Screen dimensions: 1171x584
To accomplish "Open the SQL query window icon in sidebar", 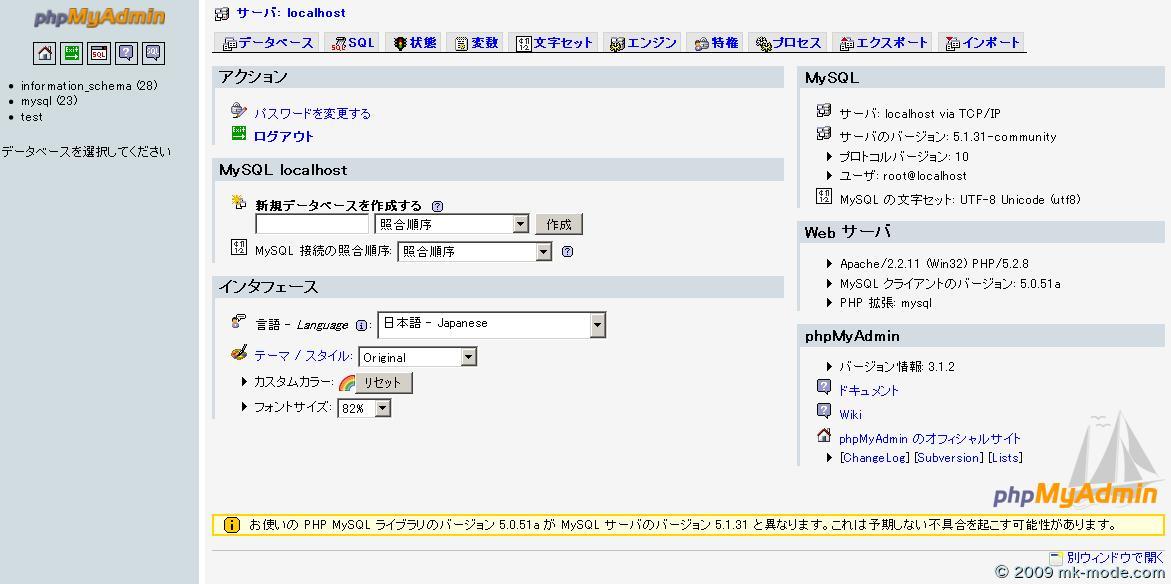I will [99, 53].
